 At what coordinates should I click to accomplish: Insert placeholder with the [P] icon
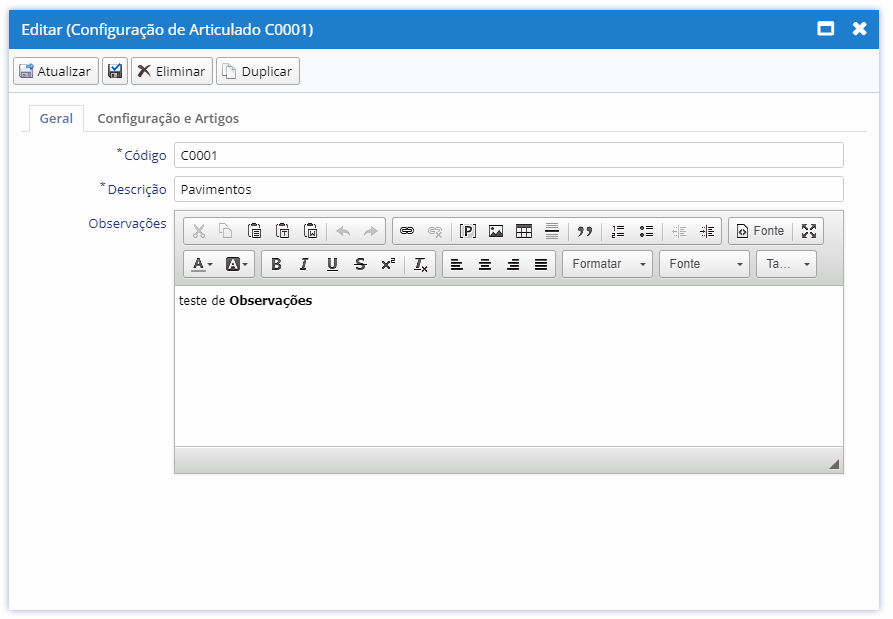pos(468,231)
